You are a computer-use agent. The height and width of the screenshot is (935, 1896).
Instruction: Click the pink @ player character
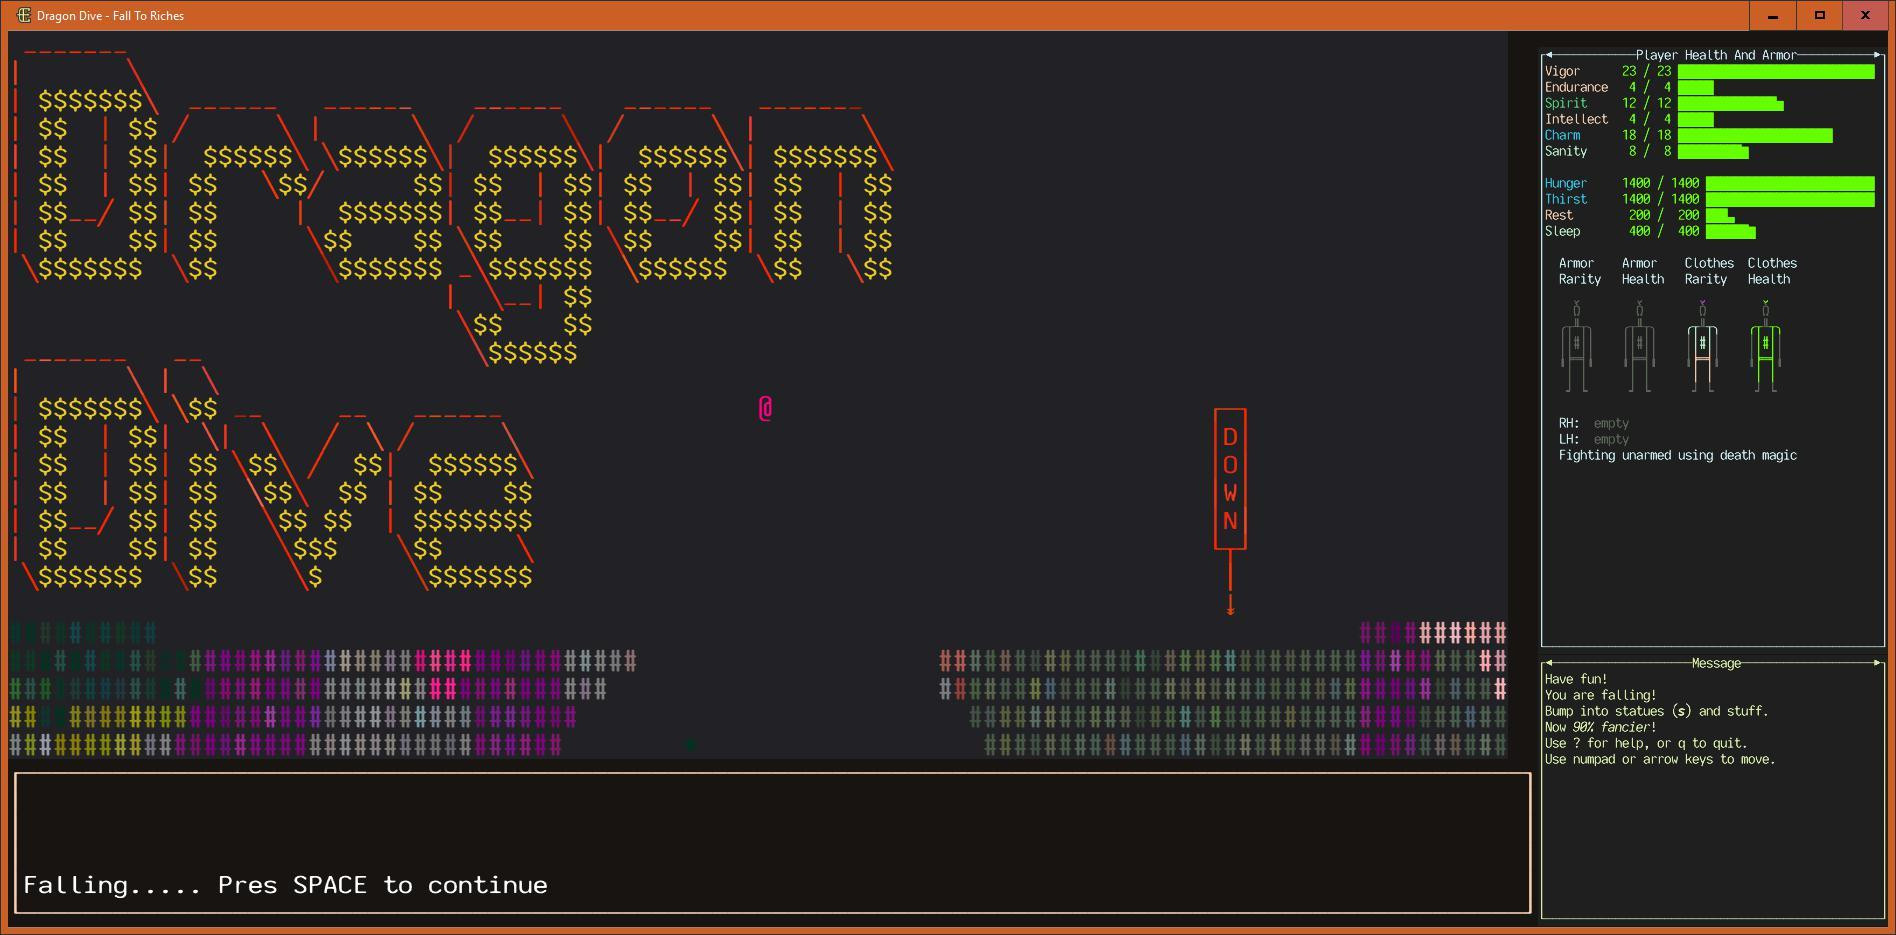click(765, 408)
